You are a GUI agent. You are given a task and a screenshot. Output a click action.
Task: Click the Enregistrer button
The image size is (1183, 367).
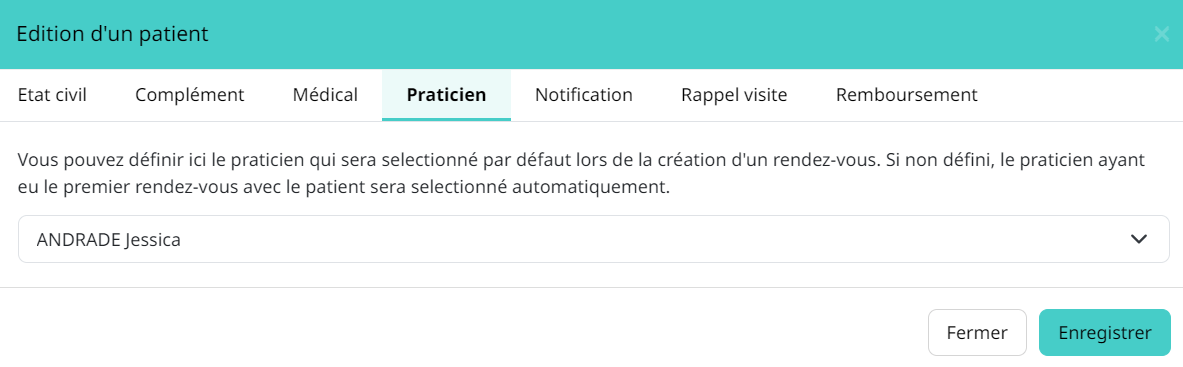point(1105,332)
